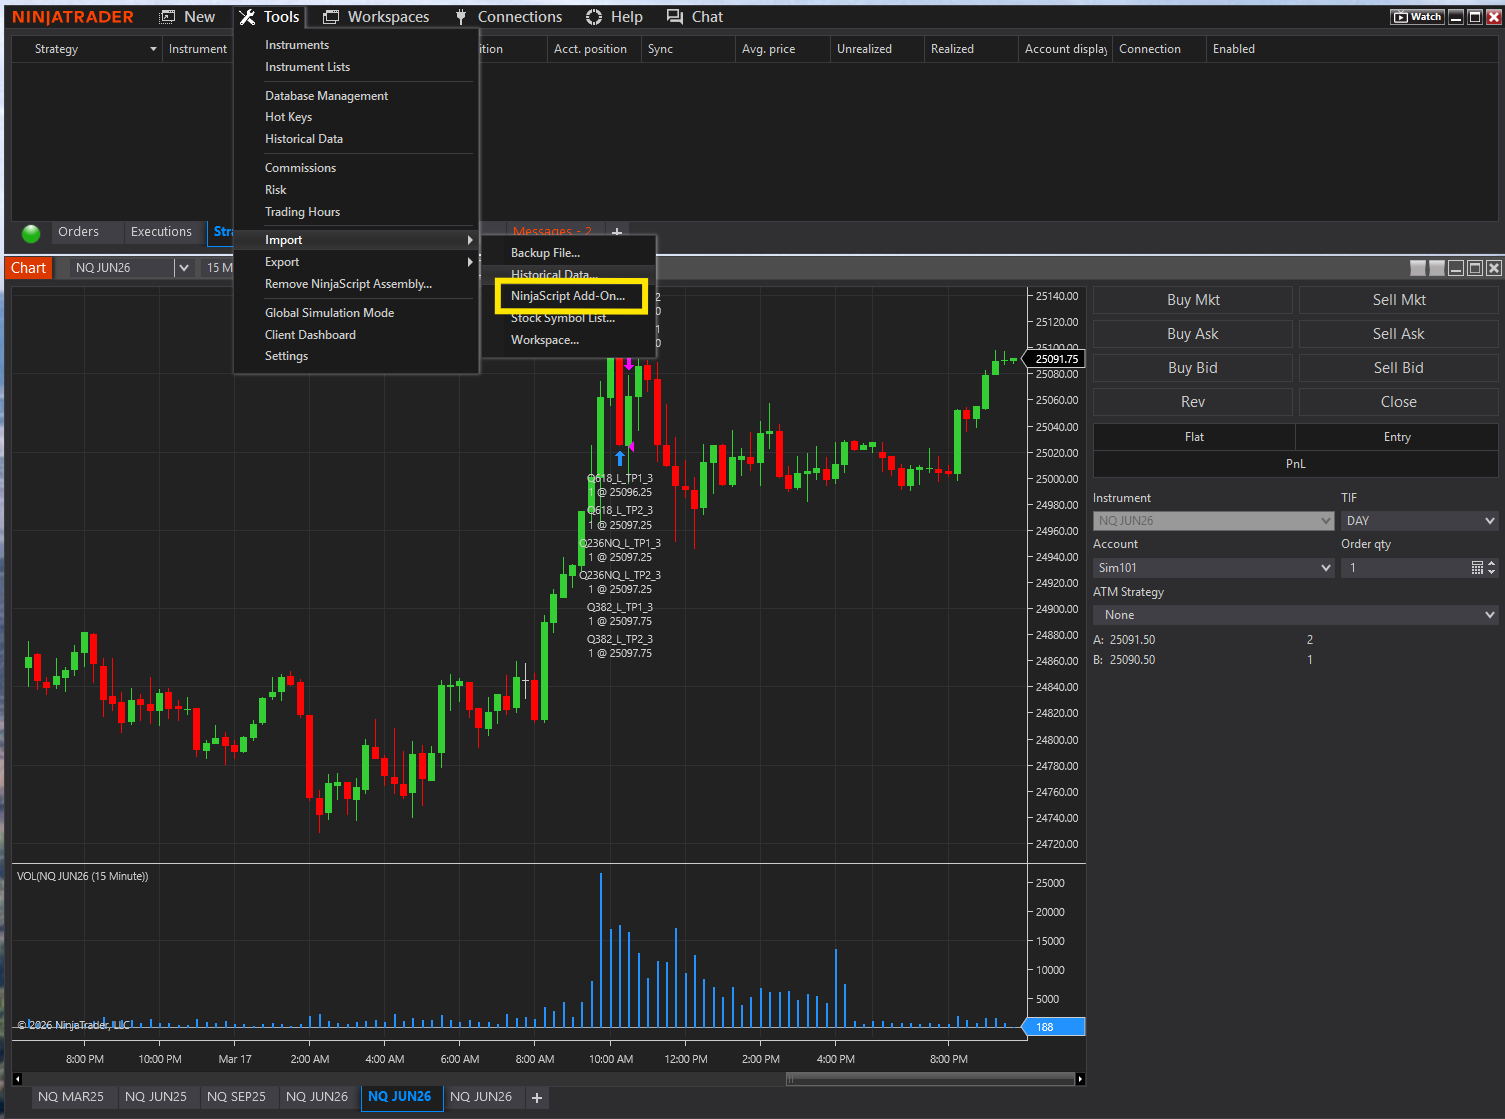Image resolution: width=1505 pixels, height=1119 pixels.
Task: Add a new instrument tab with the plus icon
Action: click(x=537, y=1097)
